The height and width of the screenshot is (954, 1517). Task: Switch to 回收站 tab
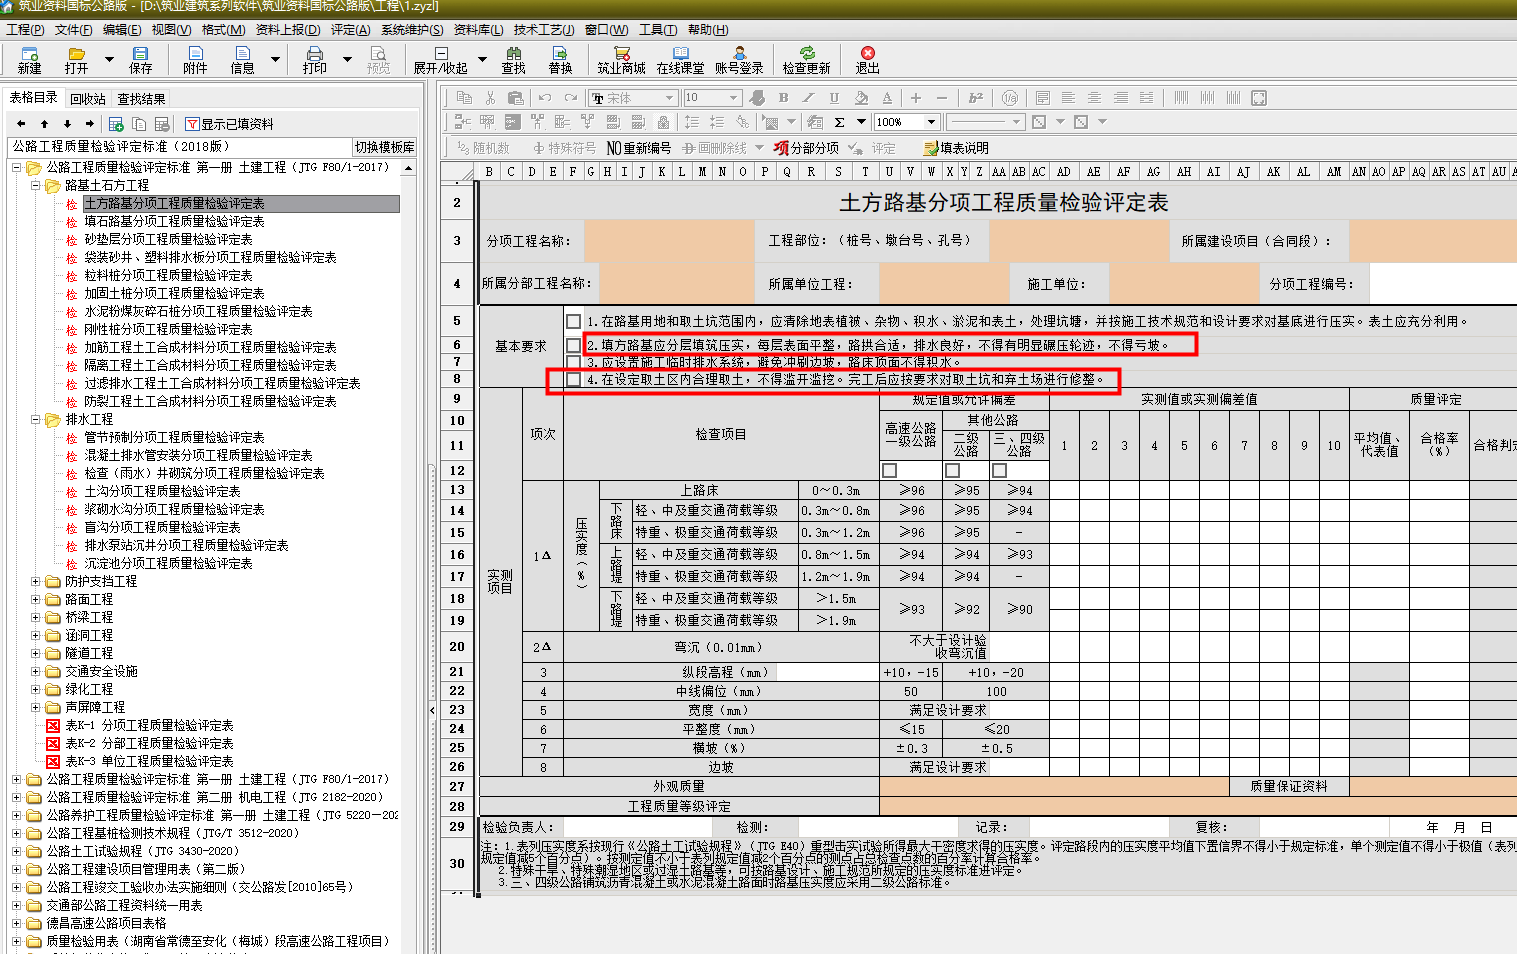[x=88, y=99]
